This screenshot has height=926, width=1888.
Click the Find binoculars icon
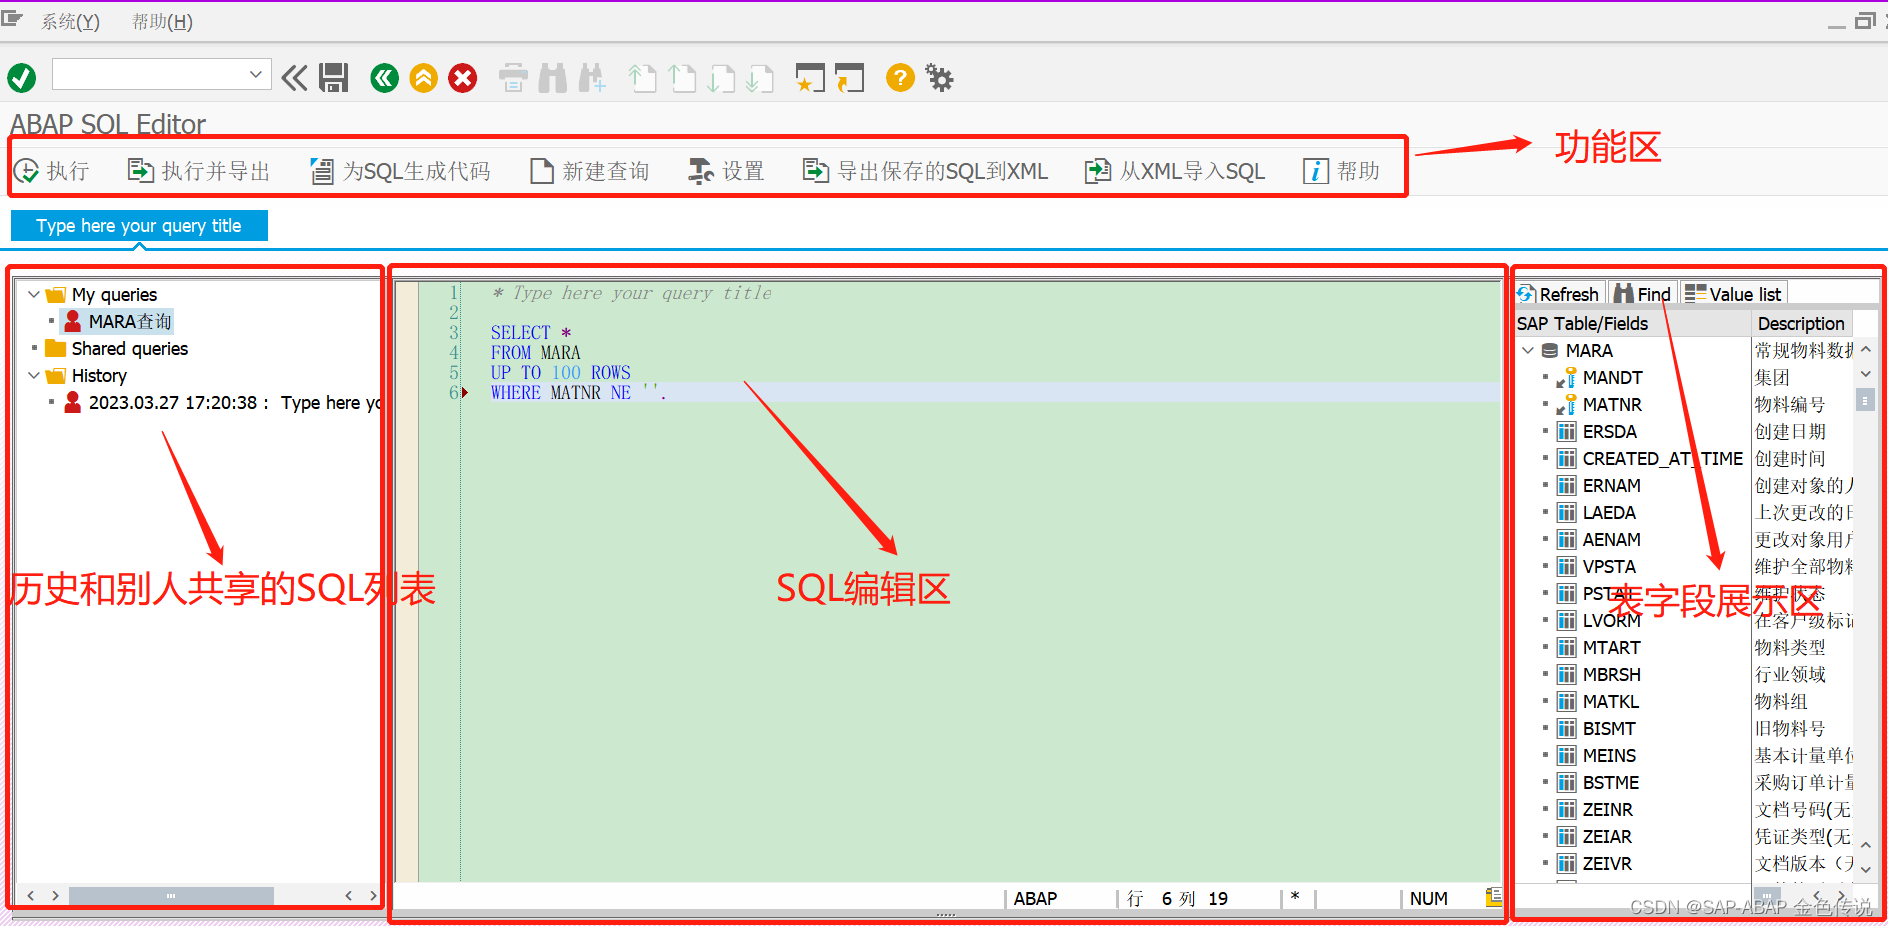(552, 78)
